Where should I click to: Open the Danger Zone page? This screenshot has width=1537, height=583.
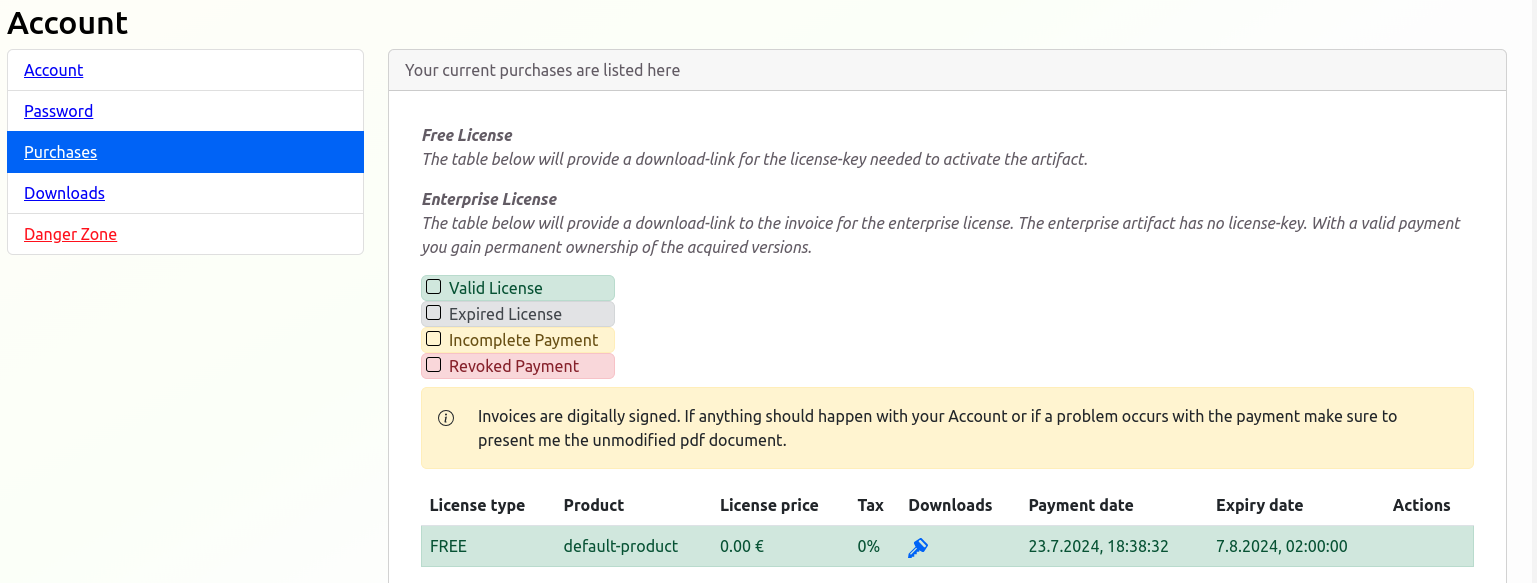pyautogui.click(x=70, y=234)
